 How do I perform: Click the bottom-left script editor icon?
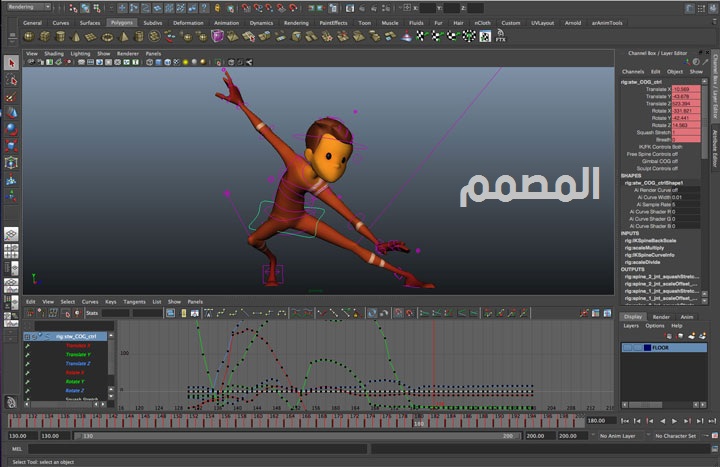714,449
